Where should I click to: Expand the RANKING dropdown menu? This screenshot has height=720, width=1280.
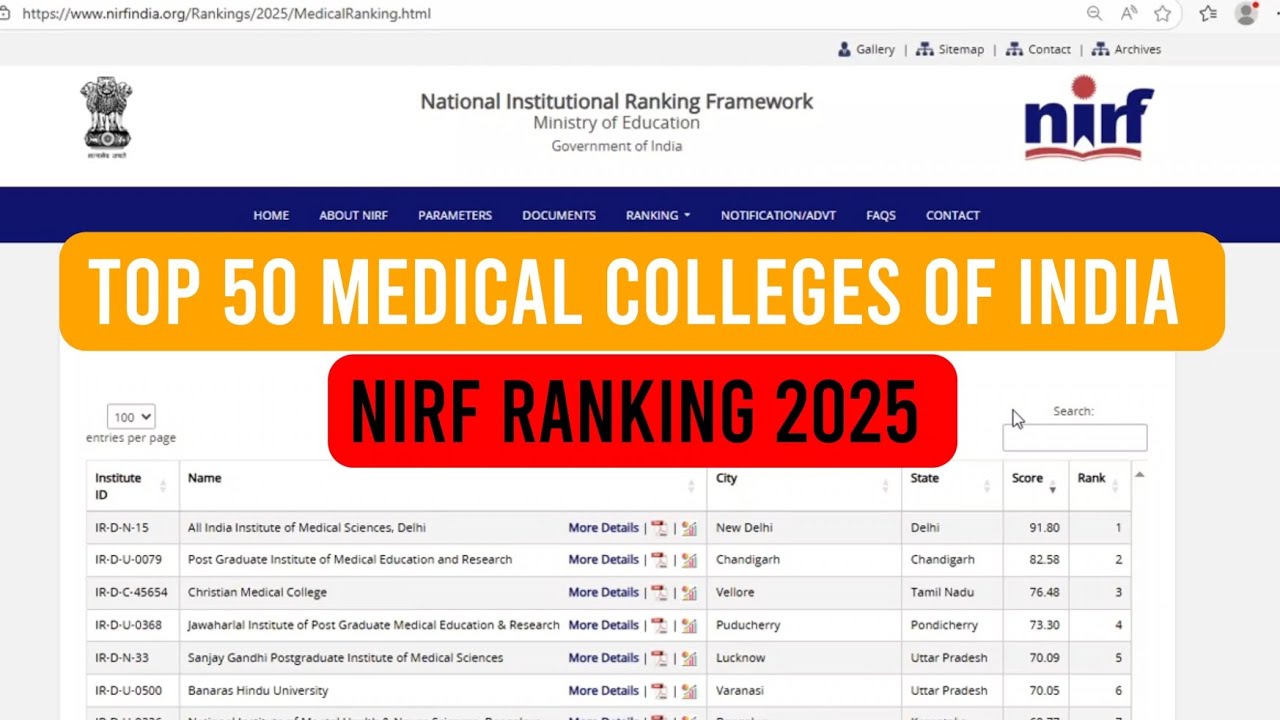coord(658,215)
